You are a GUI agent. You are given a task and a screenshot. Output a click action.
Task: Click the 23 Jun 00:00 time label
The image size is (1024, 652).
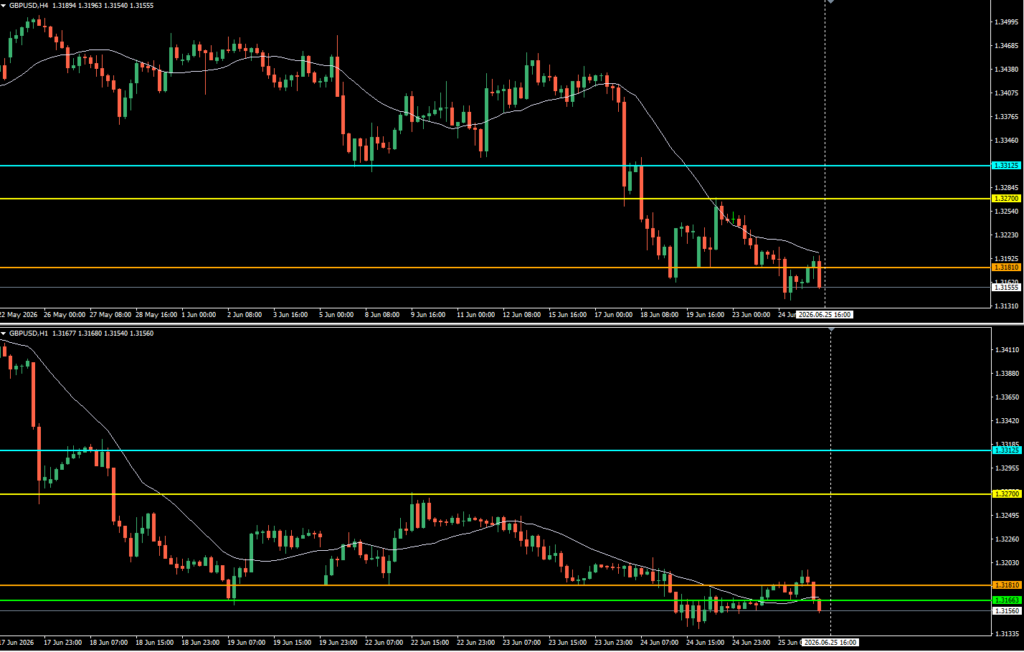[x=752, y=315]
